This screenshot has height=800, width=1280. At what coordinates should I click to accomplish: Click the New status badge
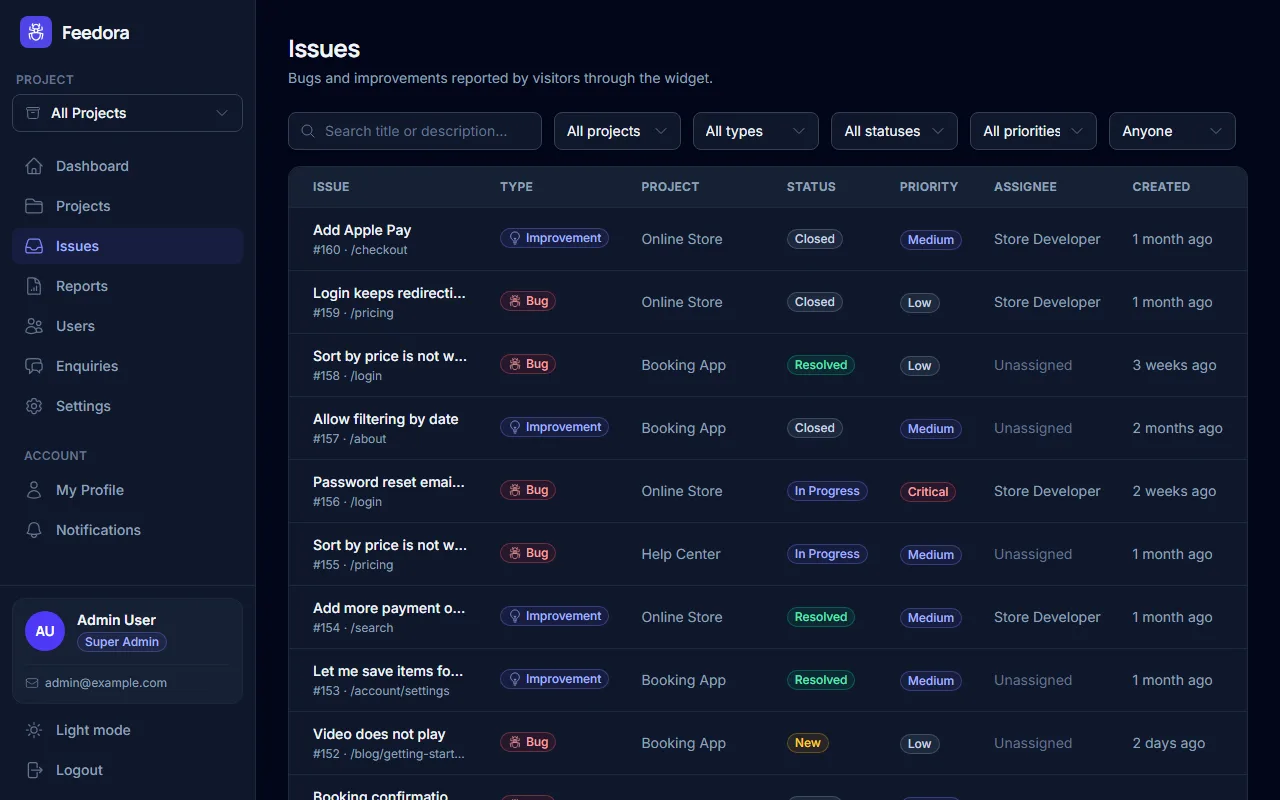[808, 742]
